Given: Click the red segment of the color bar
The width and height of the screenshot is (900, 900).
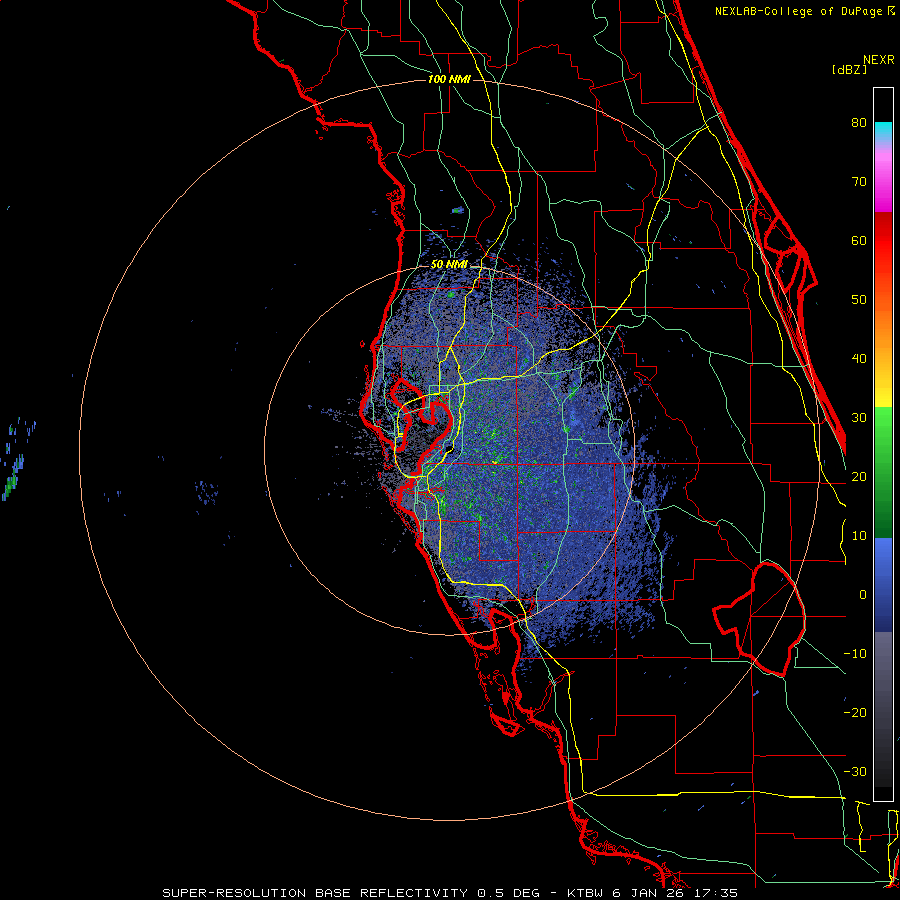Looking at the screenshot, I should point(883,241).
